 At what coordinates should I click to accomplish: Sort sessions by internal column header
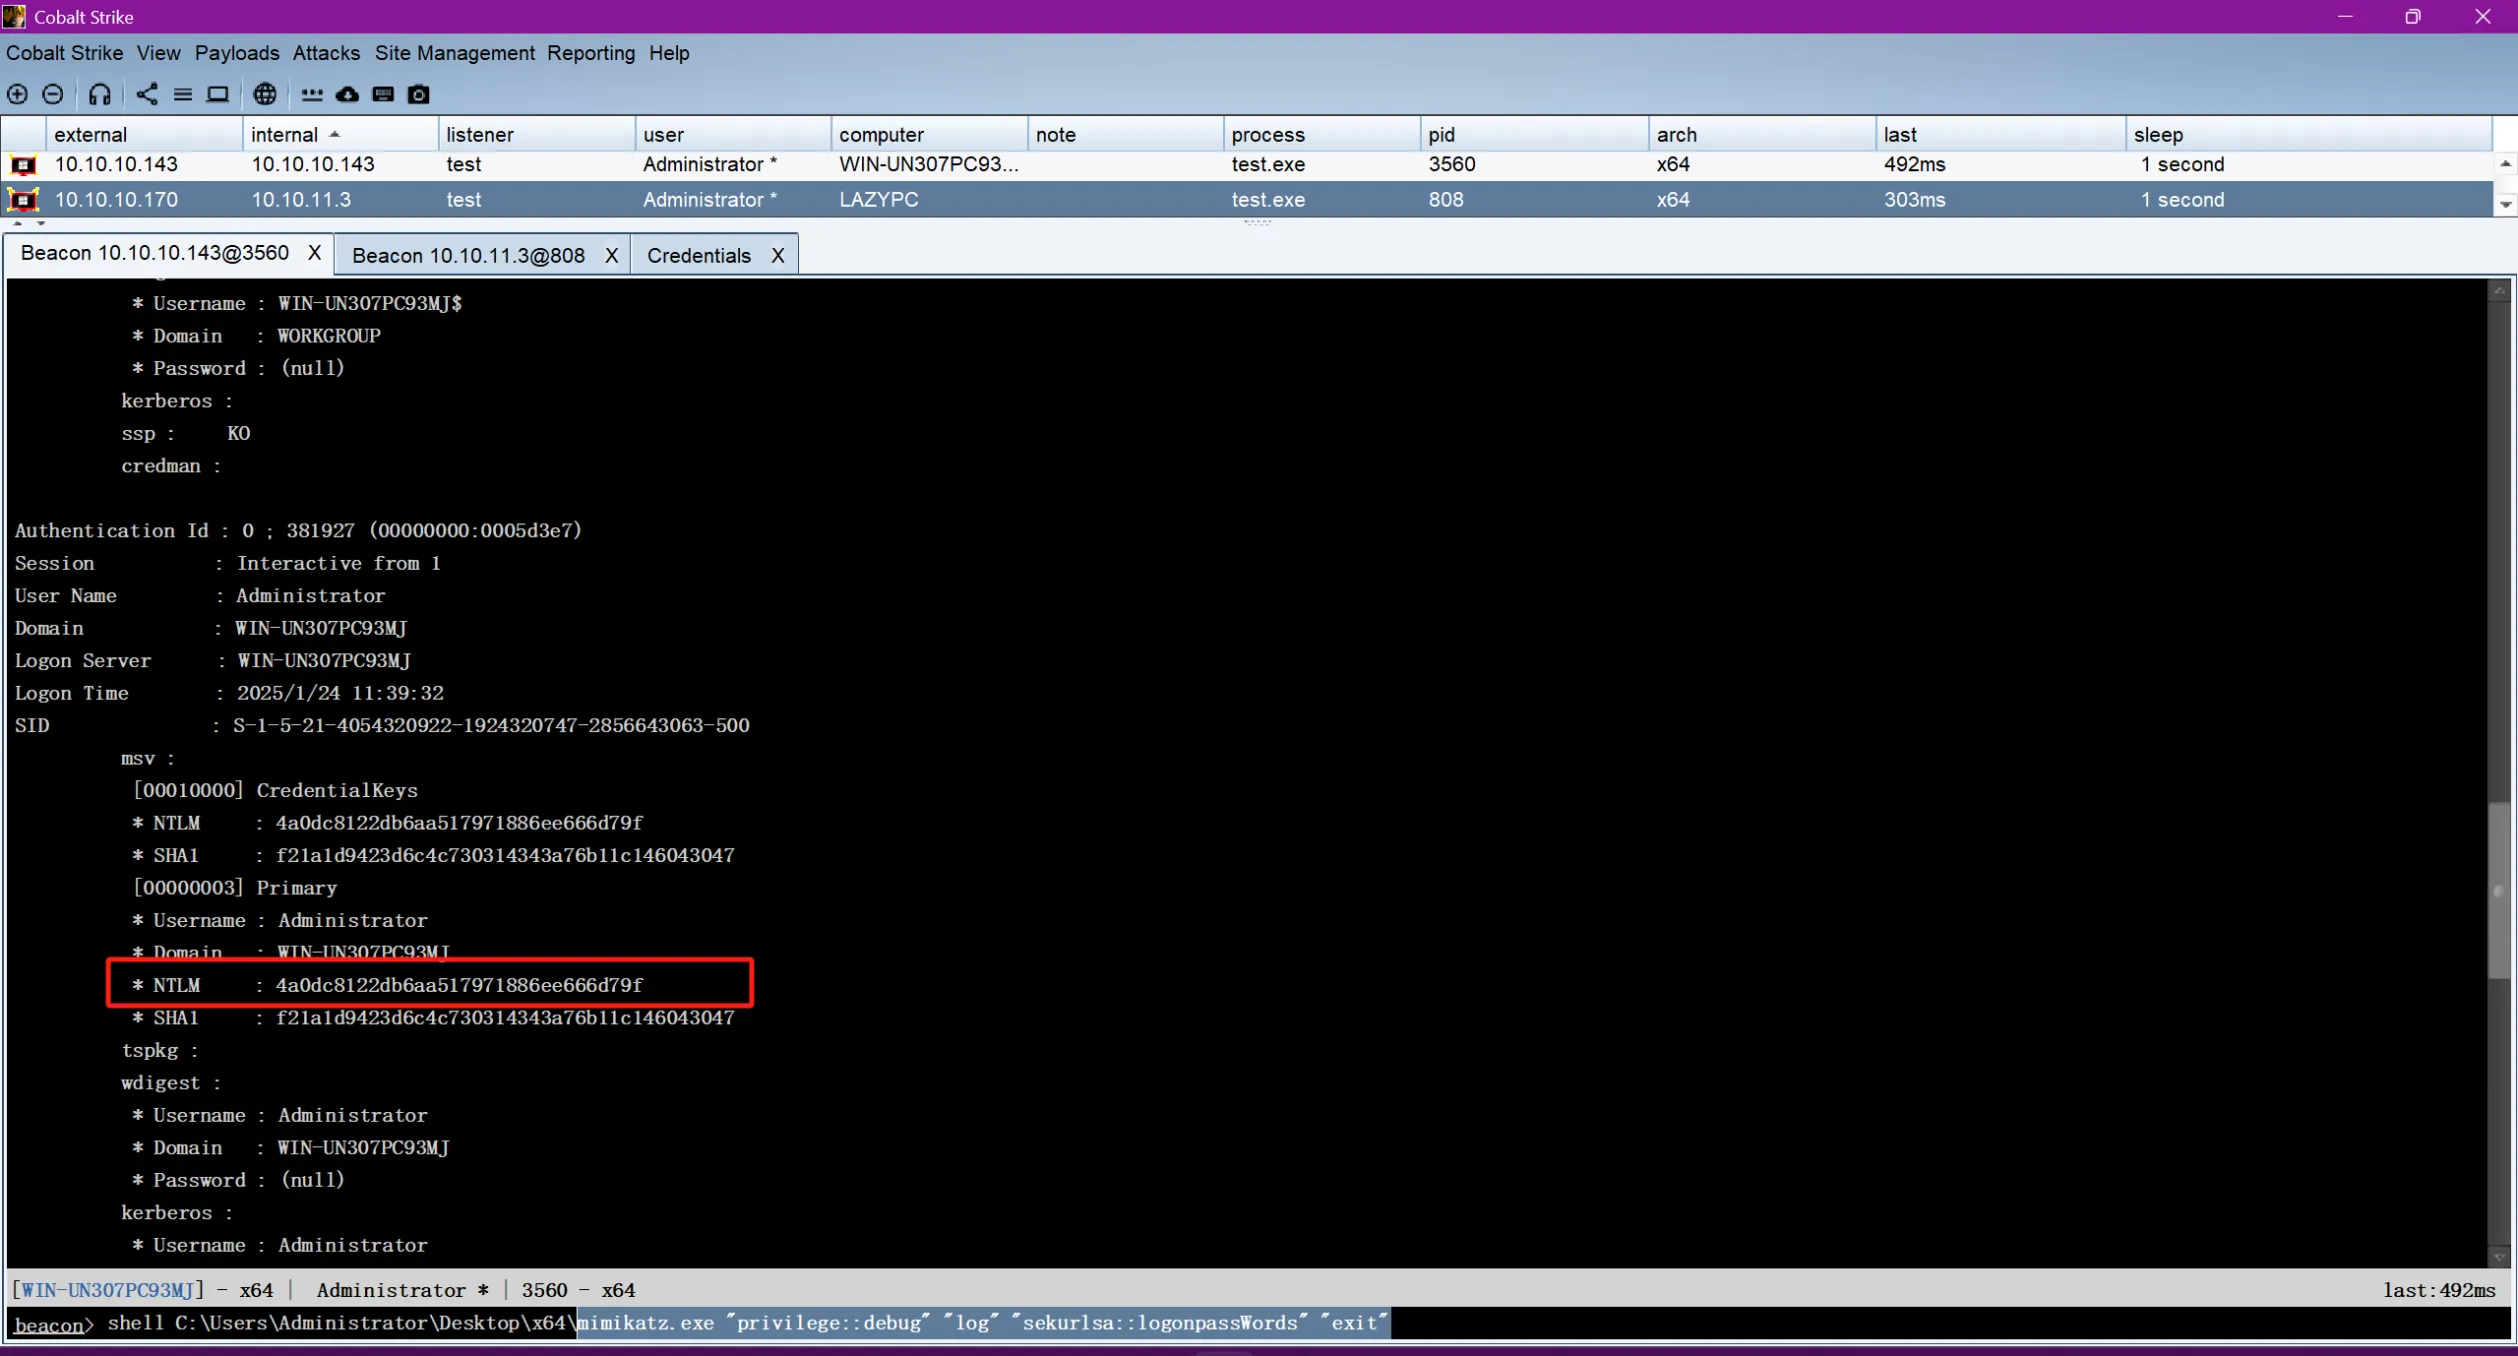[x=340, y=134]
